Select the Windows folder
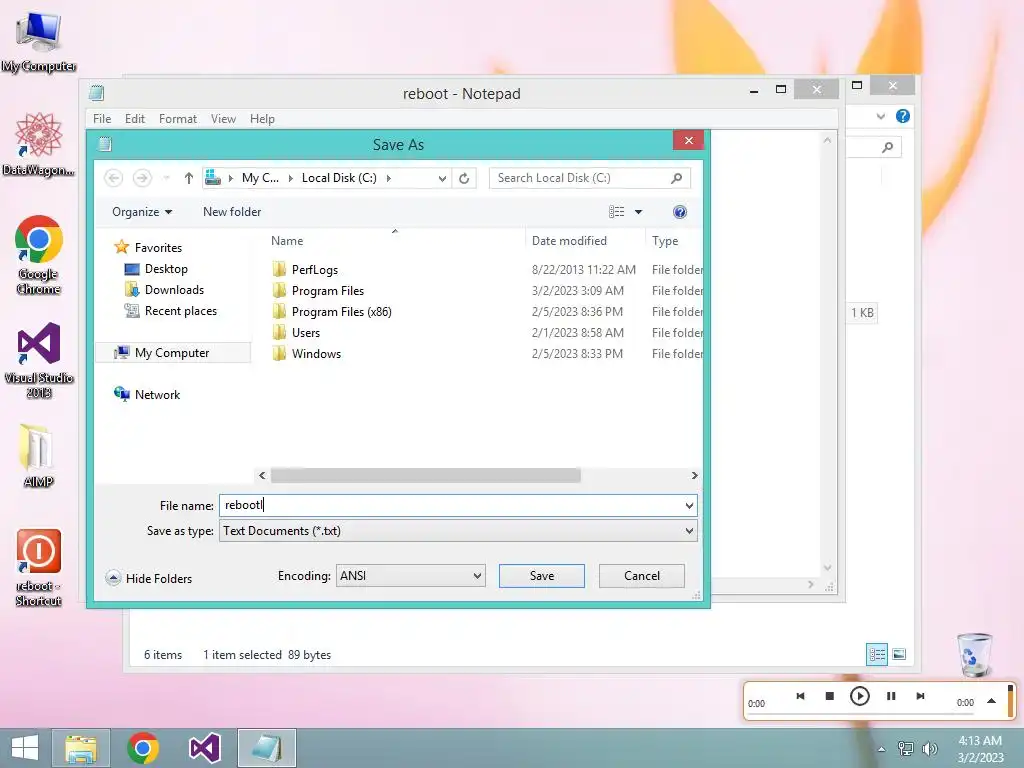Viewport: 1024px width, 768px height. pyautogui.click(x=316, y=353)
